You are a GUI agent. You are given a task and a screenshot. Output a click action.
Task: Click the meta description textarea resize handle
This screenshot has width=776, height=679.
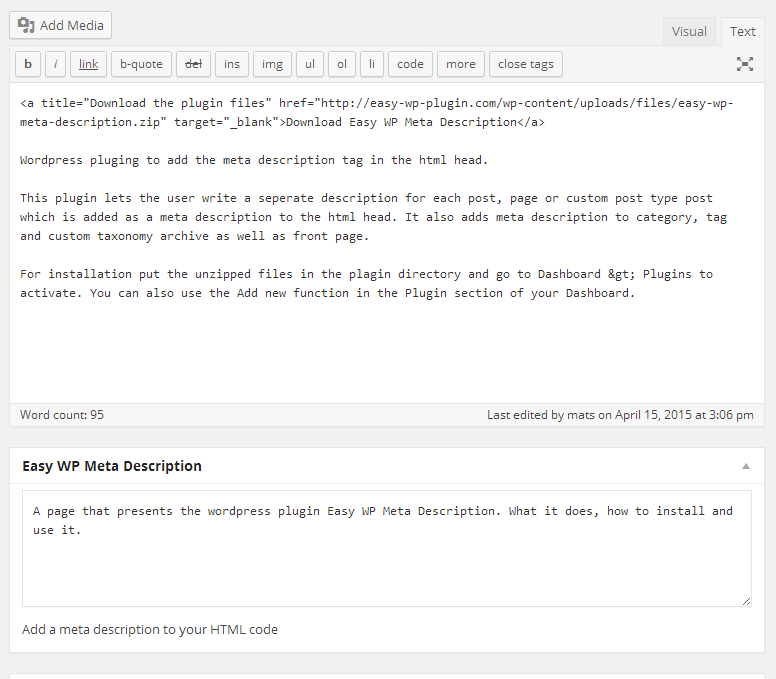click(746, 601)
